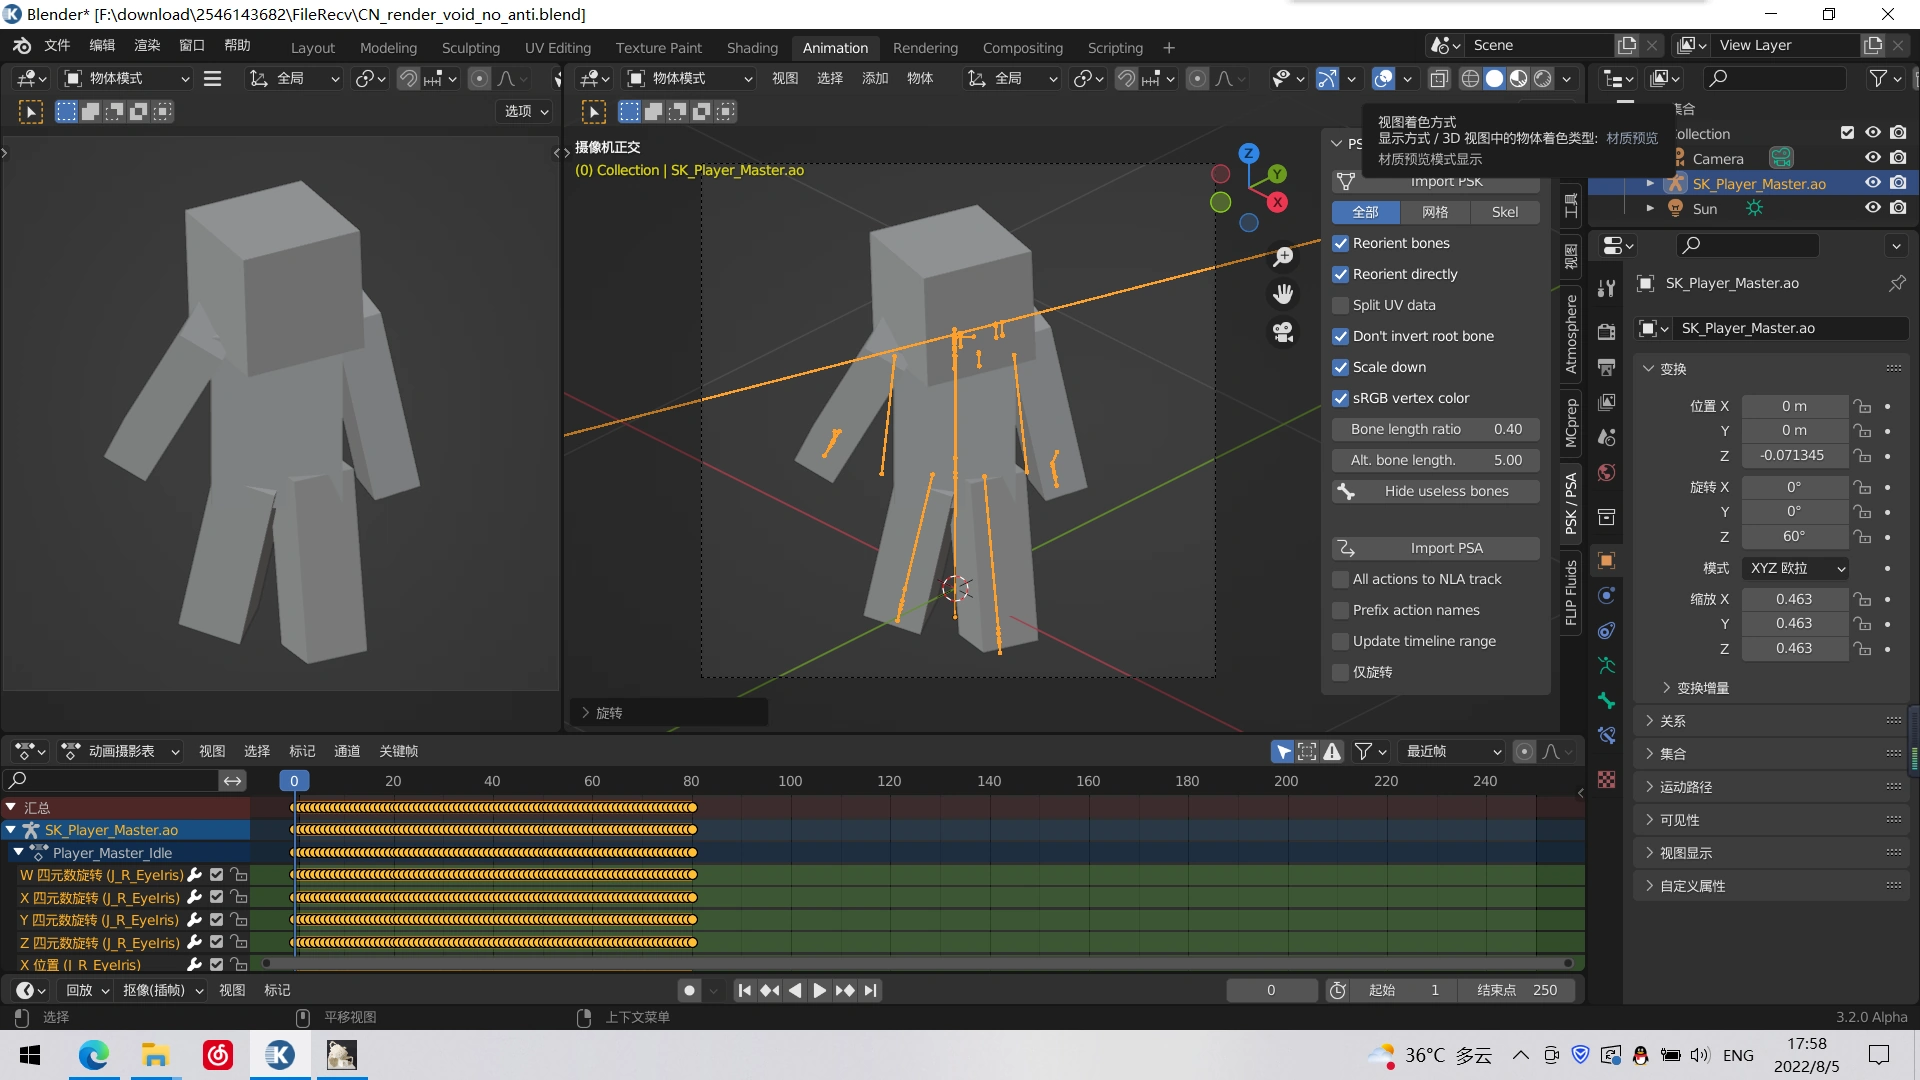Screen dimensions: 1920x1080
Task: Click Import PSA button
Action: [x=1435, y=548]
